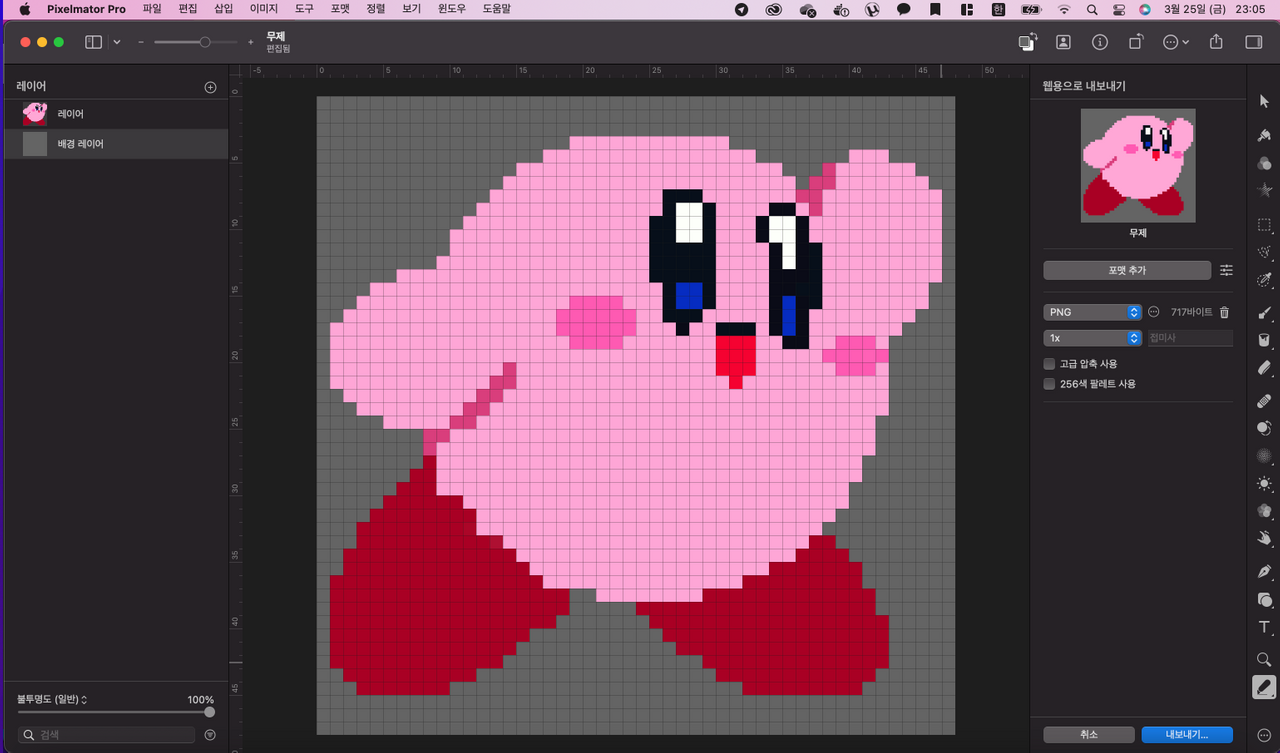
Task: Open the 포맷 menu
Action: [x=340, y=9]
